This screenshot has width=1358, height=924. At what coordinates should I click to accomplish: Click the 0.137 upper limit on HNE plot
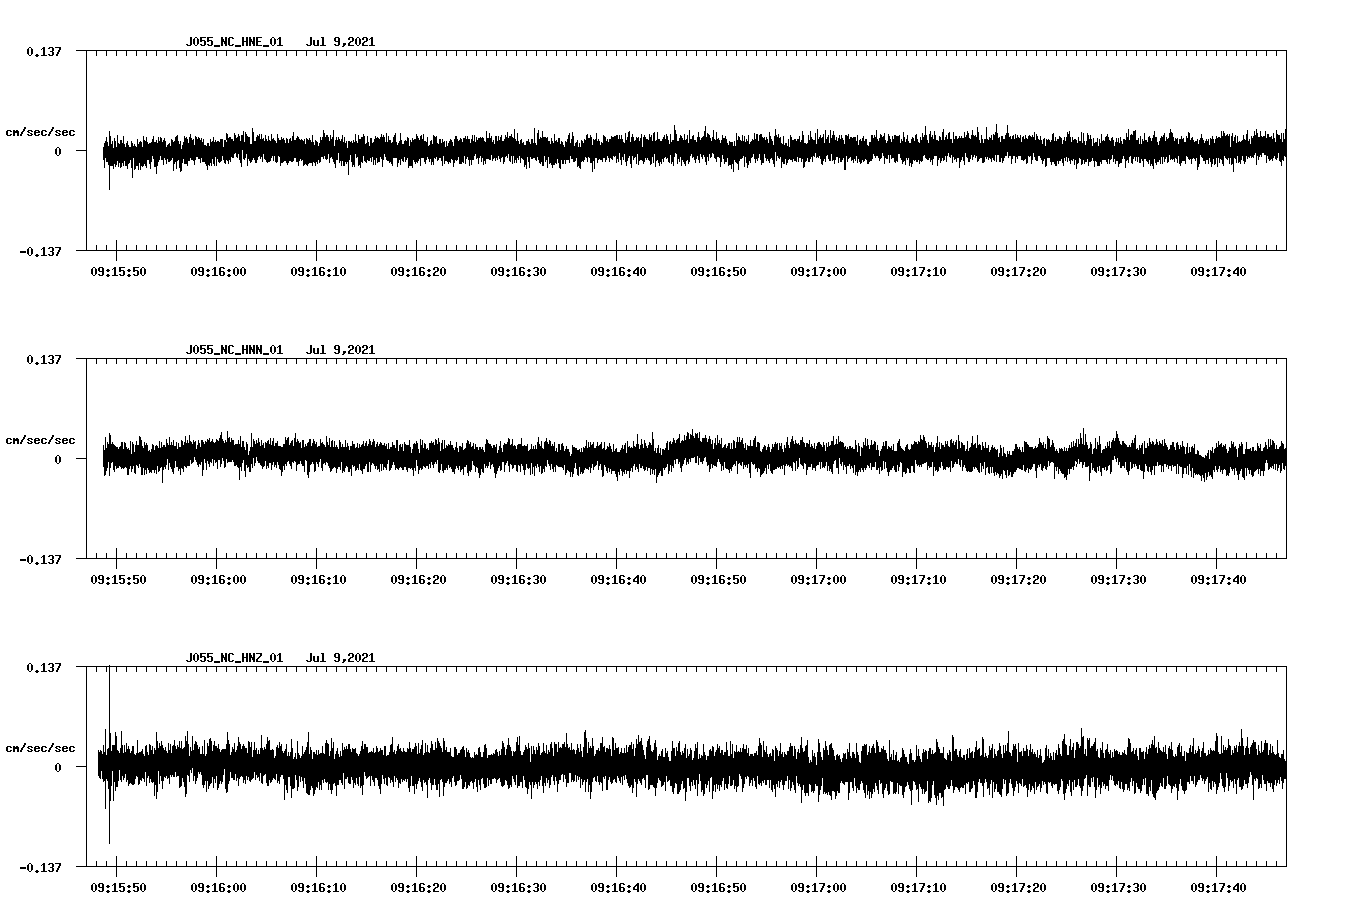[43, 51]
